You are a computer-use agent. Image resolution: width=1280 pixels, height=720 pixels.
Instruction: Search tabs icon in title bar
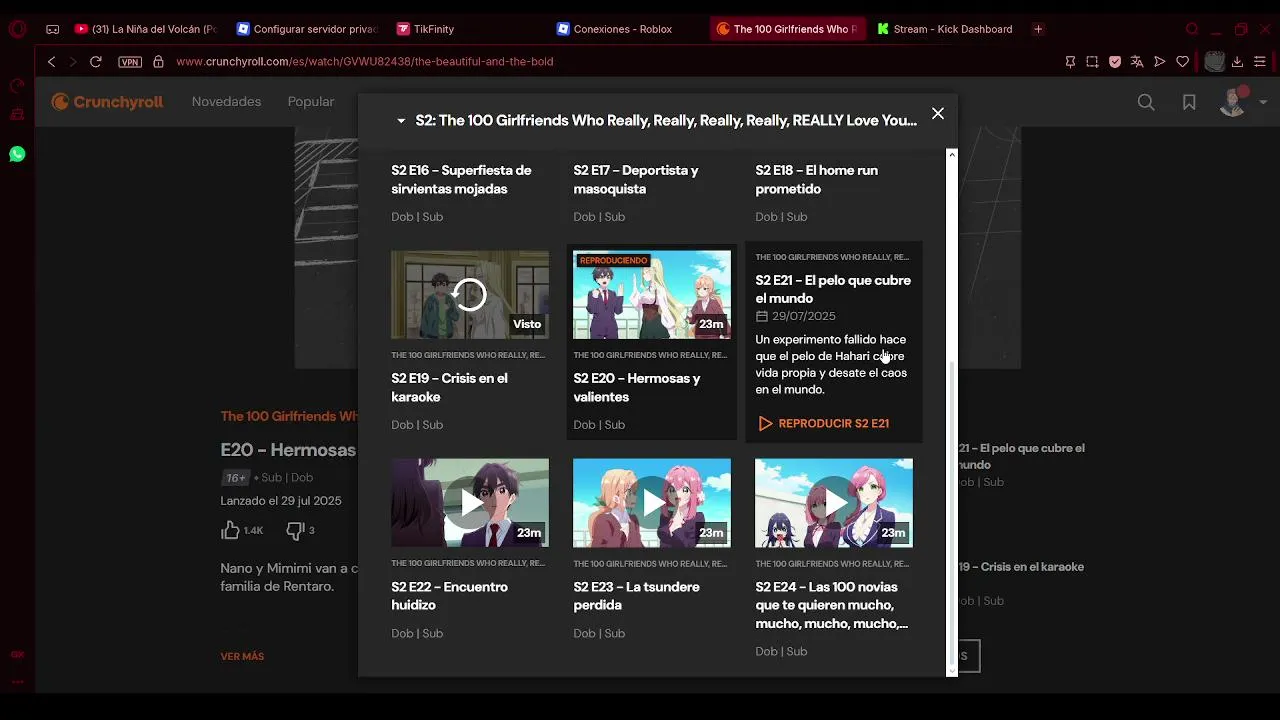pos(1191,30)
